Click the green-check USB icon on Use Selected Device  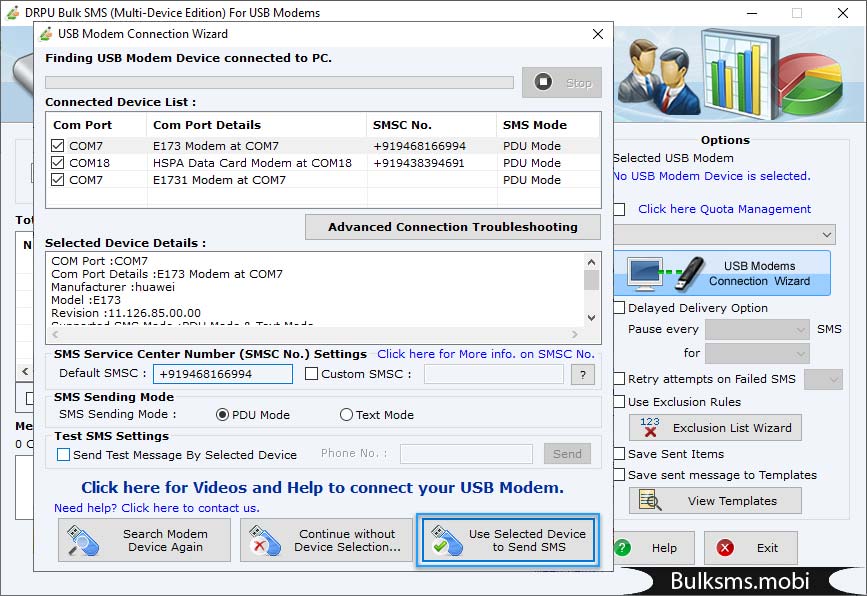coord(447,541)
